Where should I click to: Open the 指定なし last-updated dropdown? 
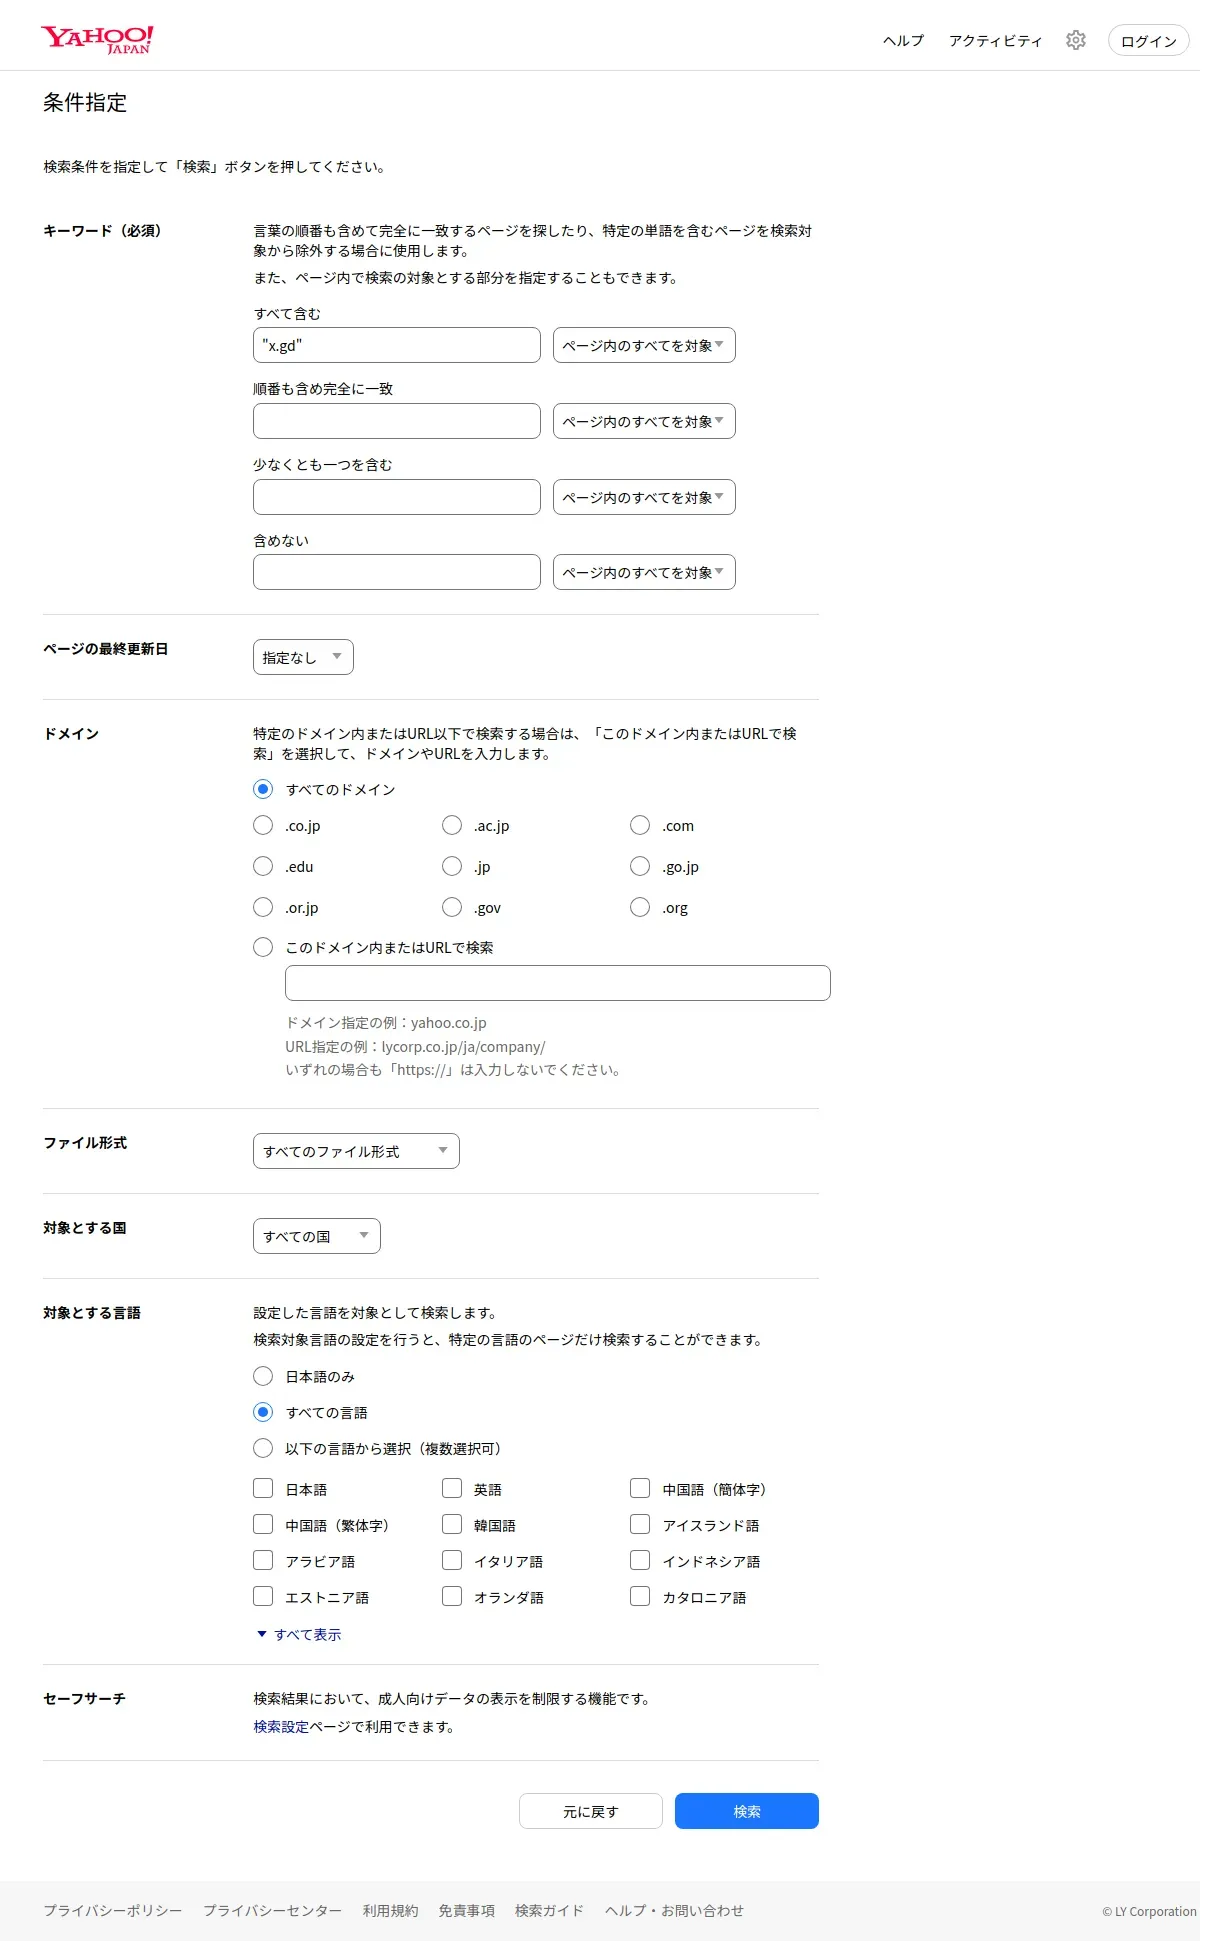[303, 657]
